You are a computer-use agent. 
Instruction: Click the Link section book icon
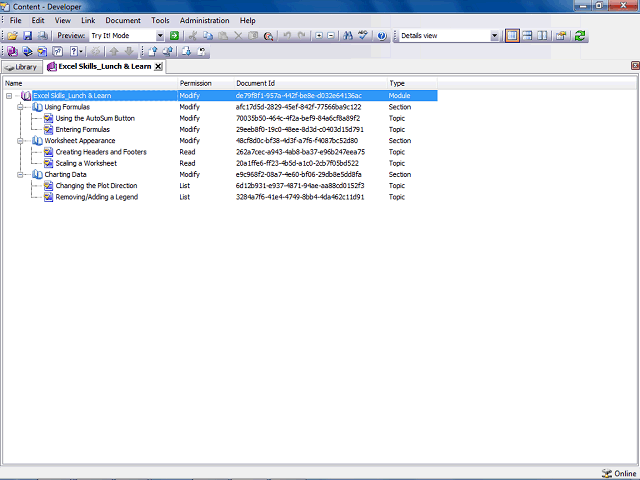pyautogui.click(x=27, y=51)
